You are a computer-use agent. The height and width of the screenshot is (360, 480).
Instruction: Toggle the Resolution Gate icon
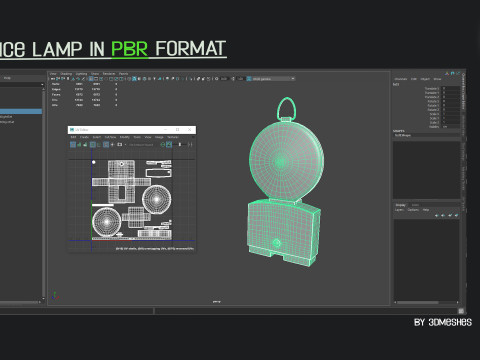101,79
